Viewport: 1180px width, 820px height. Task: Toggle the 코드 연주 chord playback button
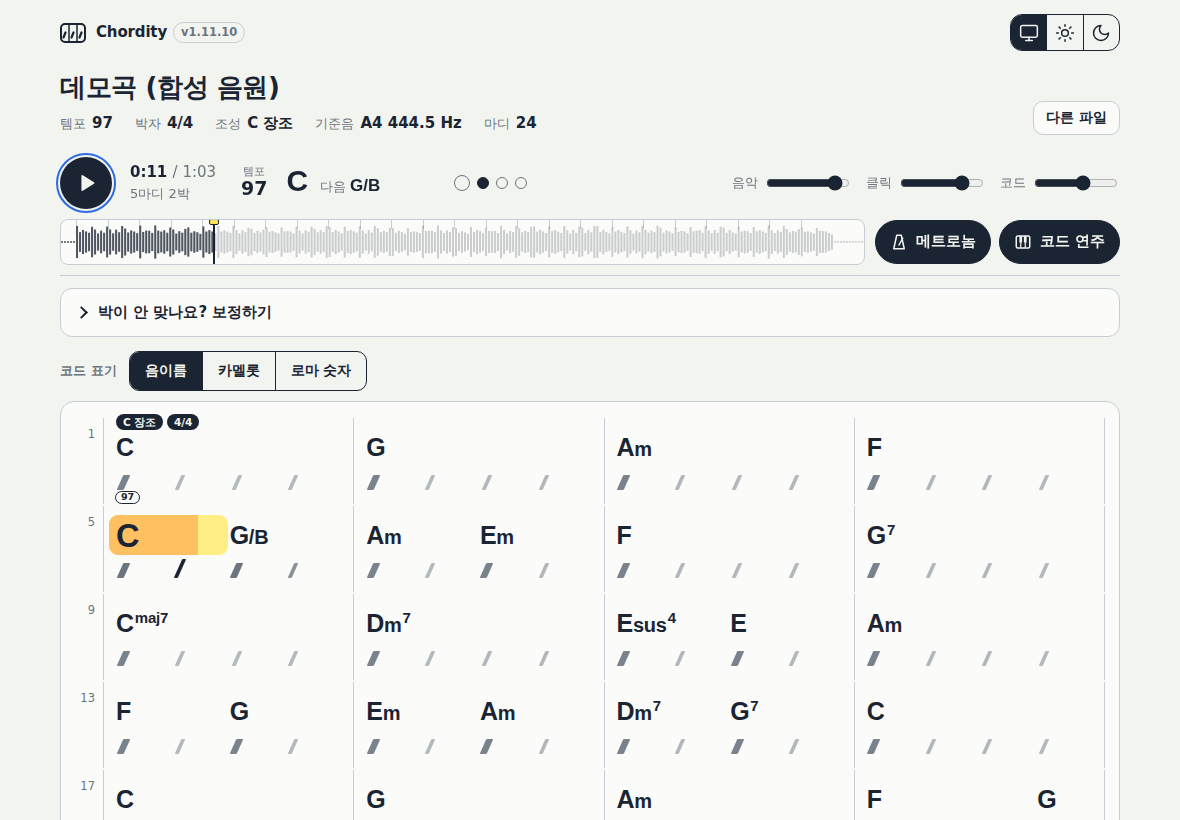click(1059, 241)
